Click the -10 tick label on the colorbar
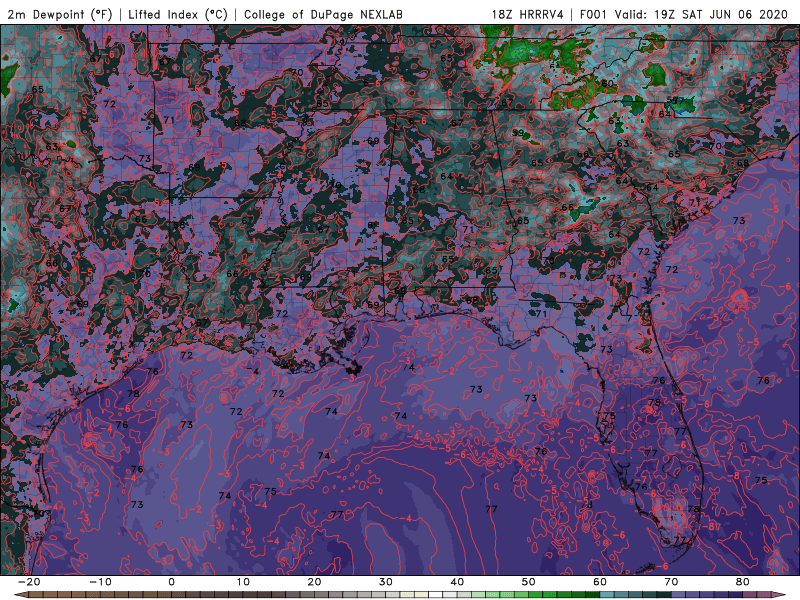 100,582
